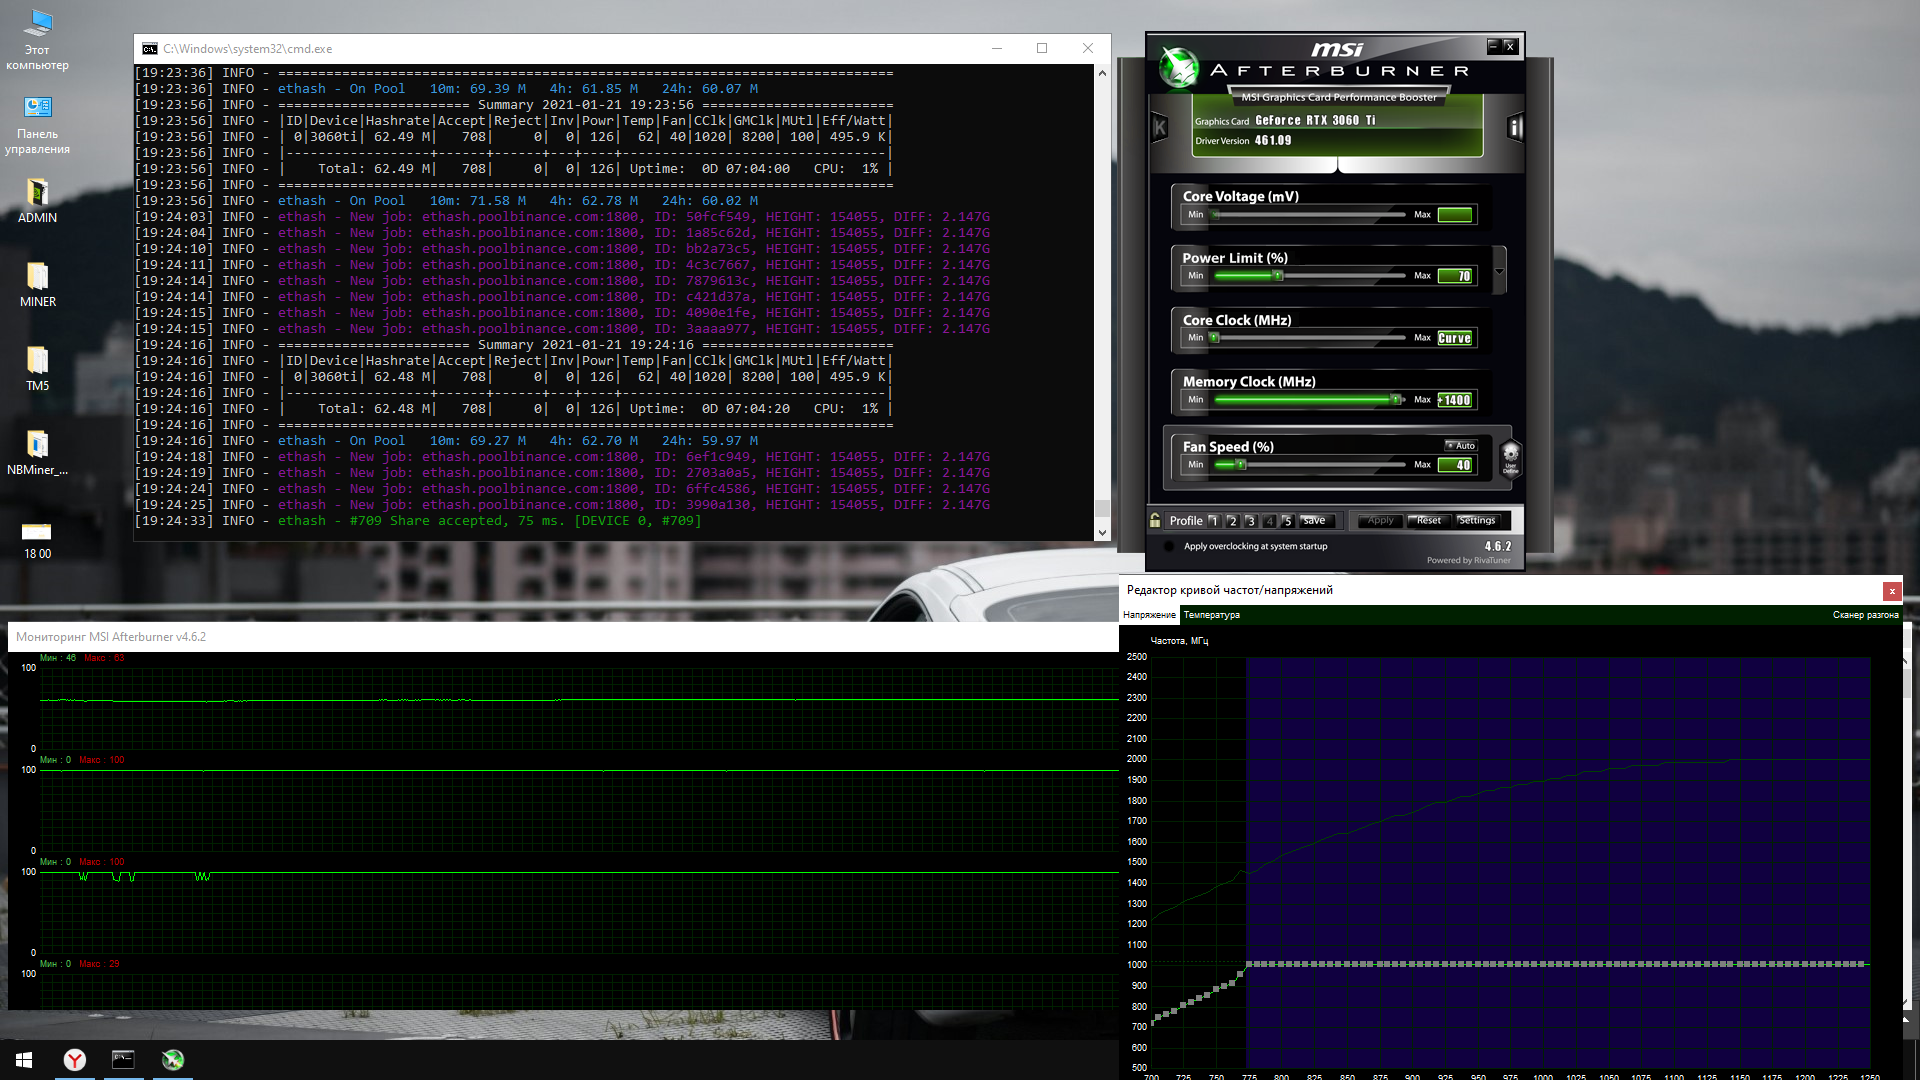The width and height of the screenshot is (1920, 1080).
Task: Click the Summary 2021-01-21 19:24:16 header
Action: coord(586,345)
